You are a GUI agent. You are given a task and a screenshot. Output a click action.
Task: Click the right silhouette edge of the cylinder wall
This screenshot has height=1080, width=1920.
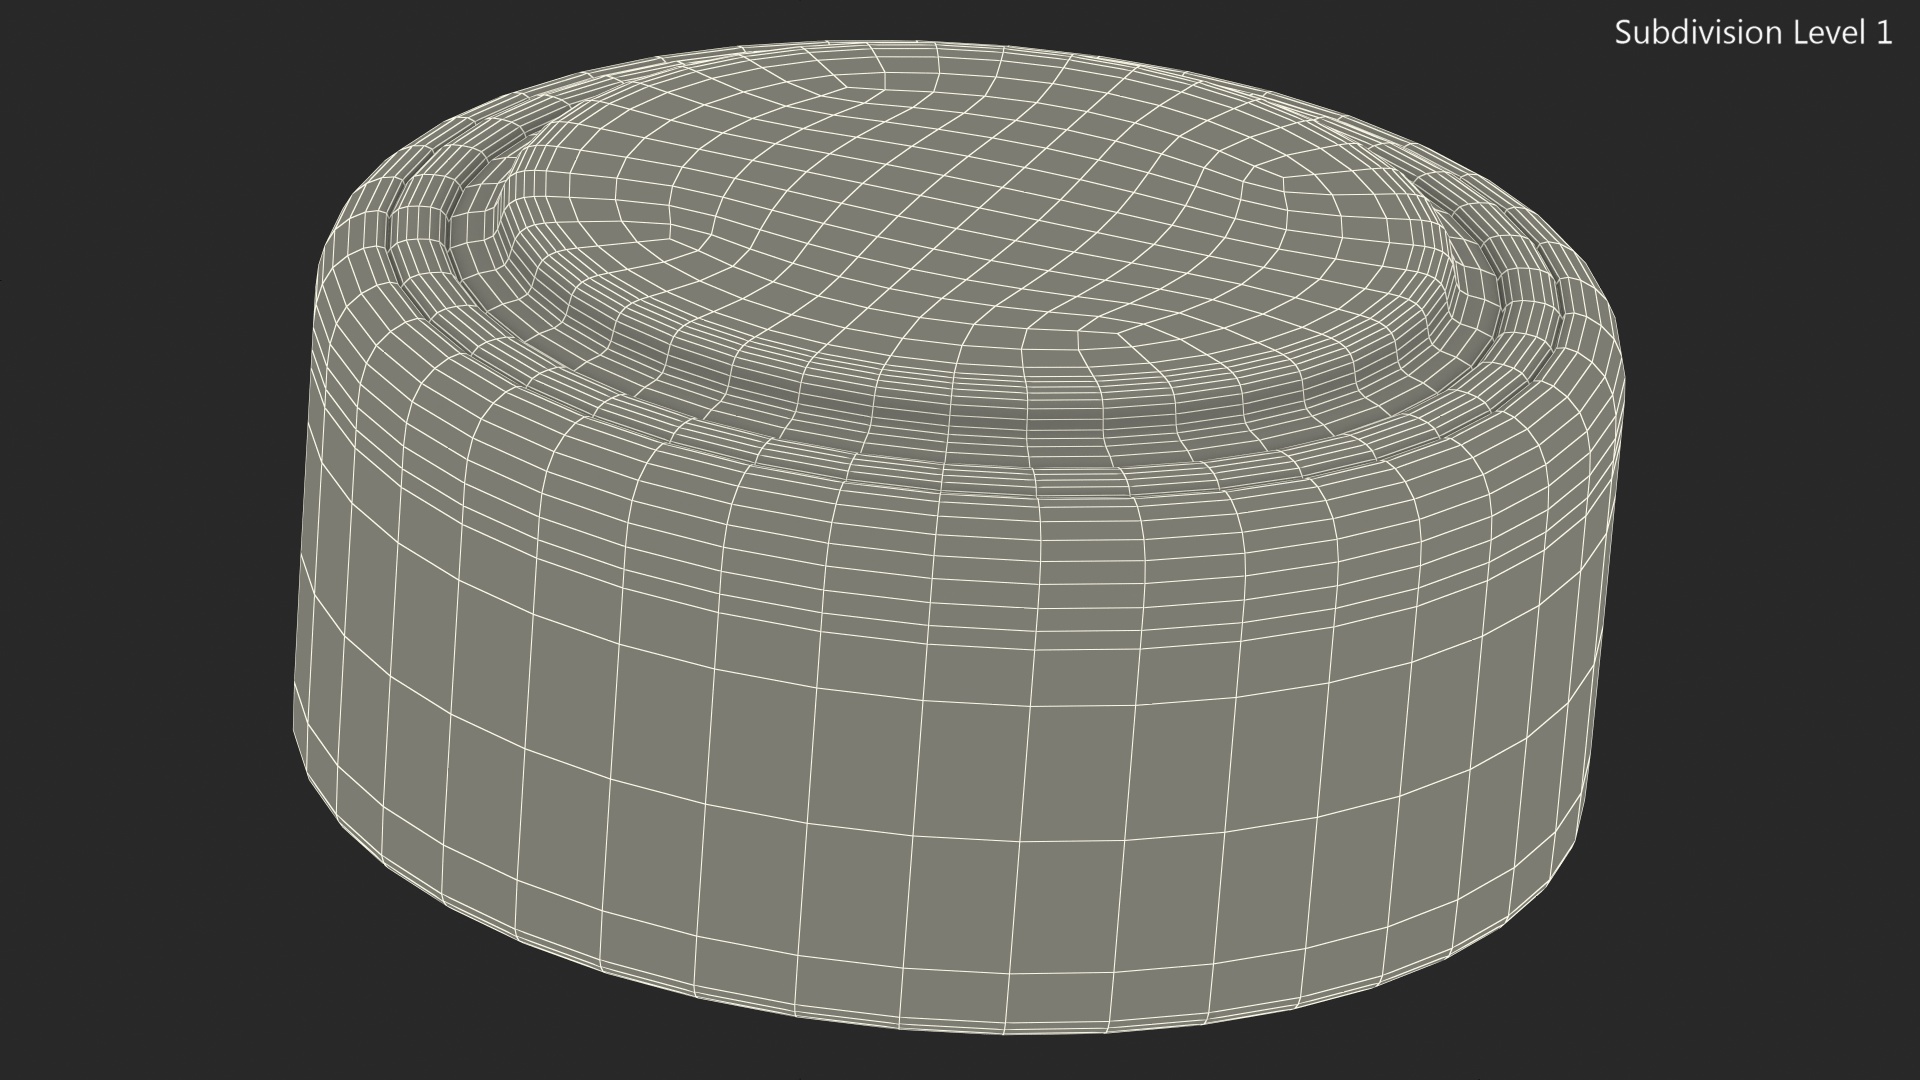[x=1603, y=620]
